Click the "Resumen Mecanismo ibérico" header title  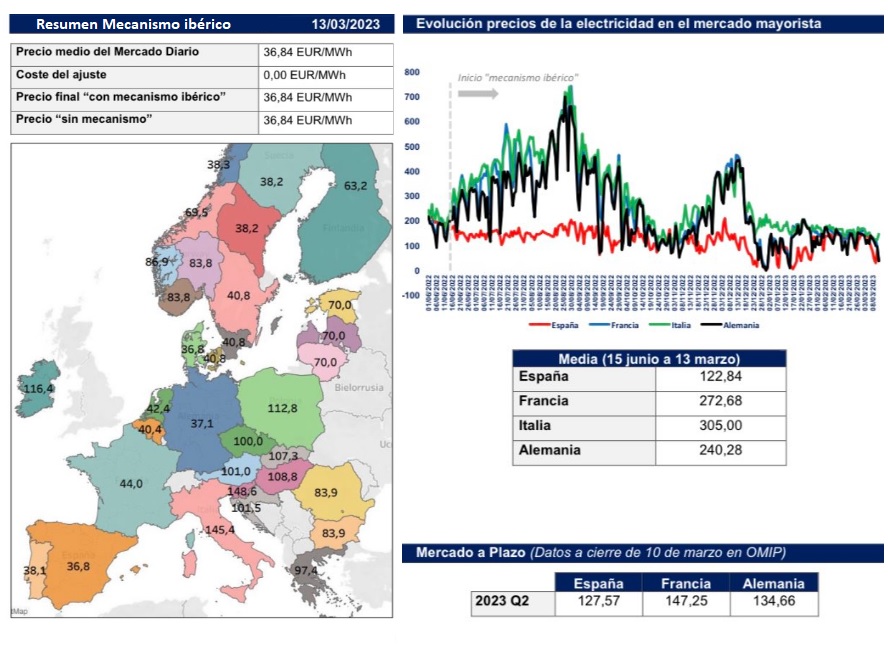[x=133, y=24]
